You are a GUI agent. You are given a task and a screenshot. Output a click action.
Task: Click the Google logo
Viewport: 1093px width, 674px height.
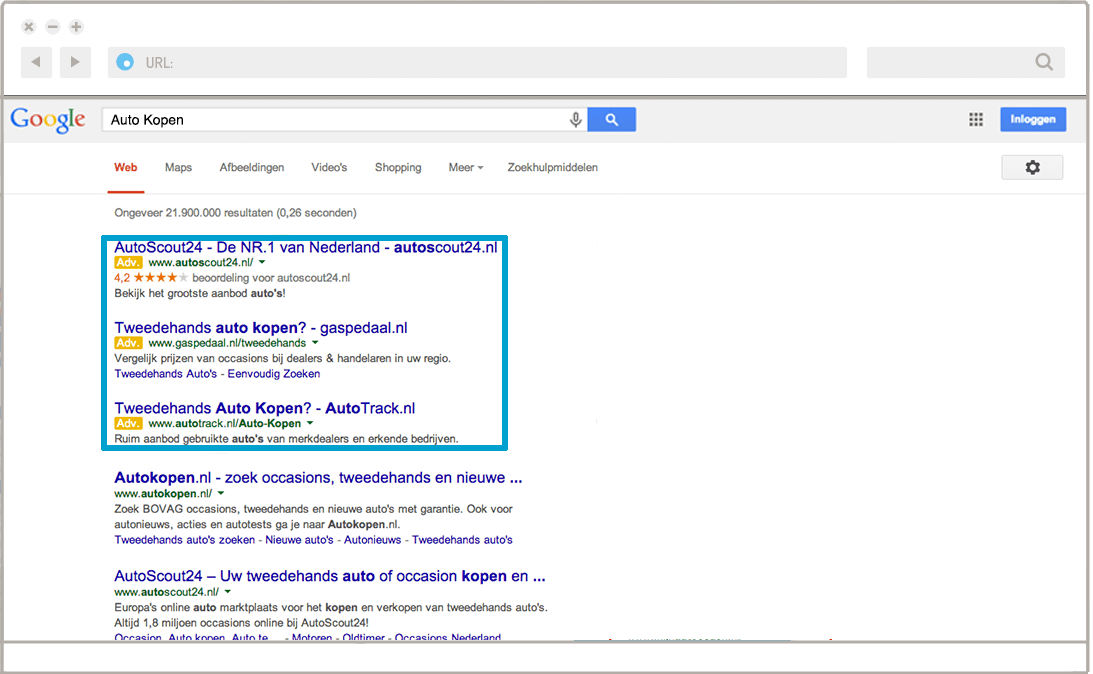pos(48,120)
